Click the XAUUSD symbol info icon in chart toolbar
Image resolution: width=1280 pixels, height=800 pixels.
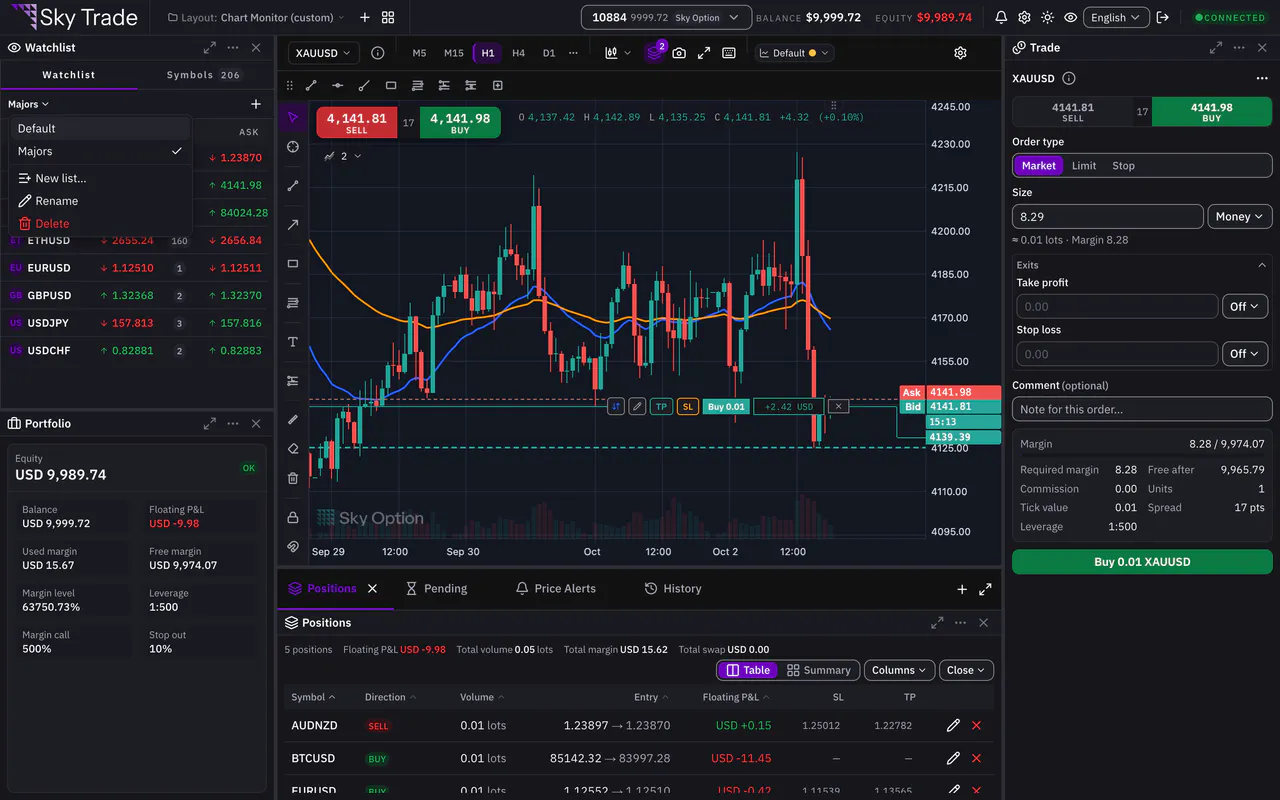click(x=377, y=53)
